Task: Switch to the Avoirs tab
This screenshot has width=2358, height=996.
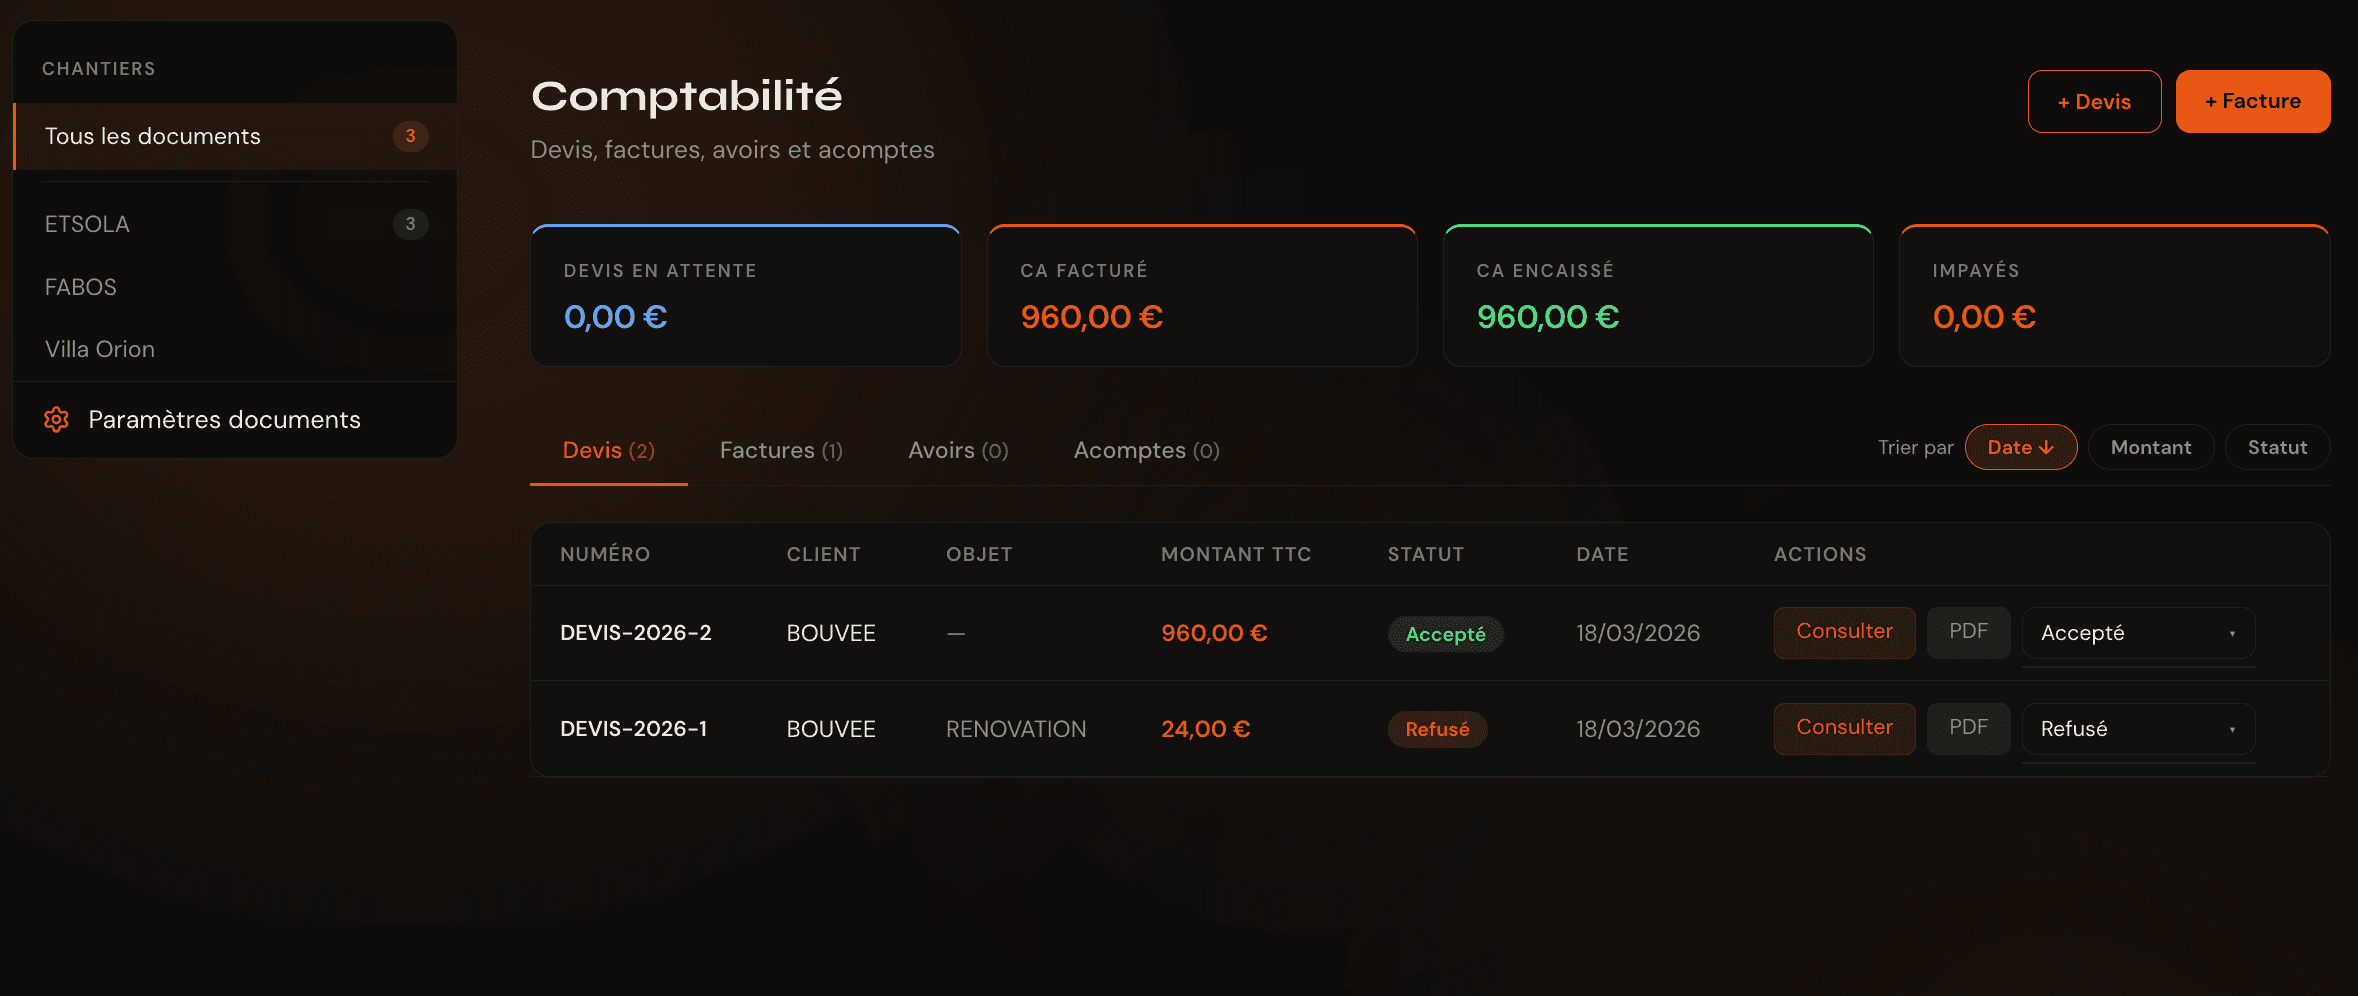Action: coord(958,451)
